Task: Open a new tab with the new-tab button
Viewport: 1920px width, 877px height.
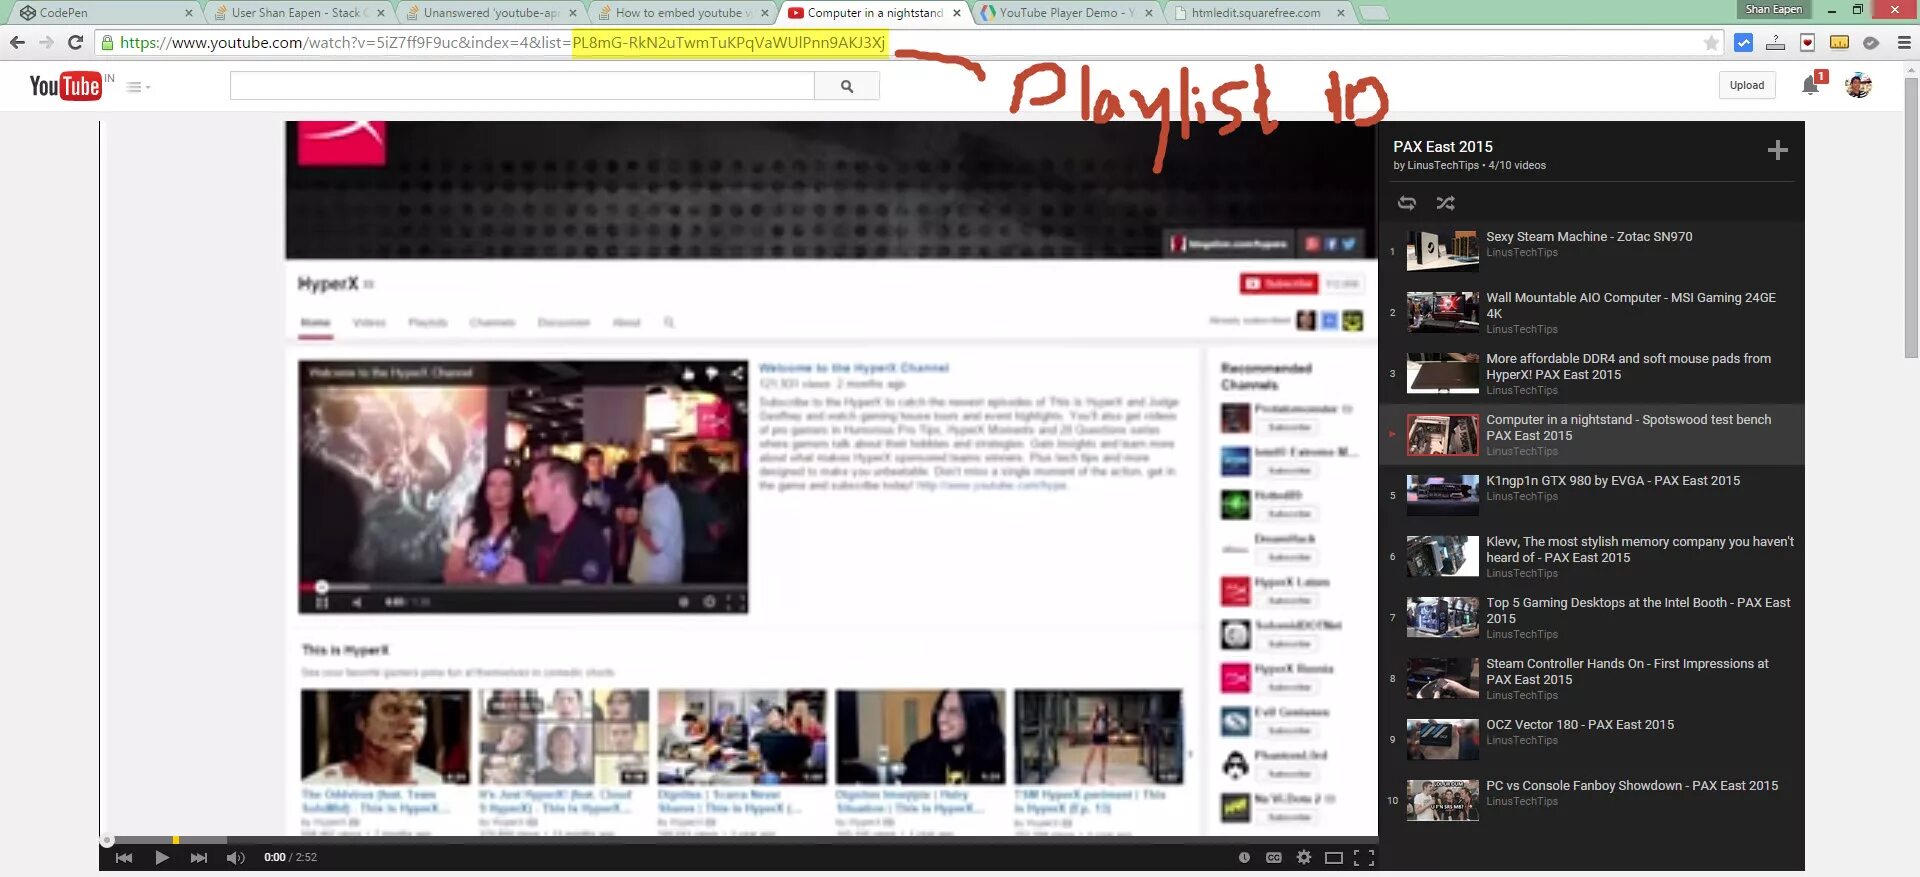Action: (1374, 13)
